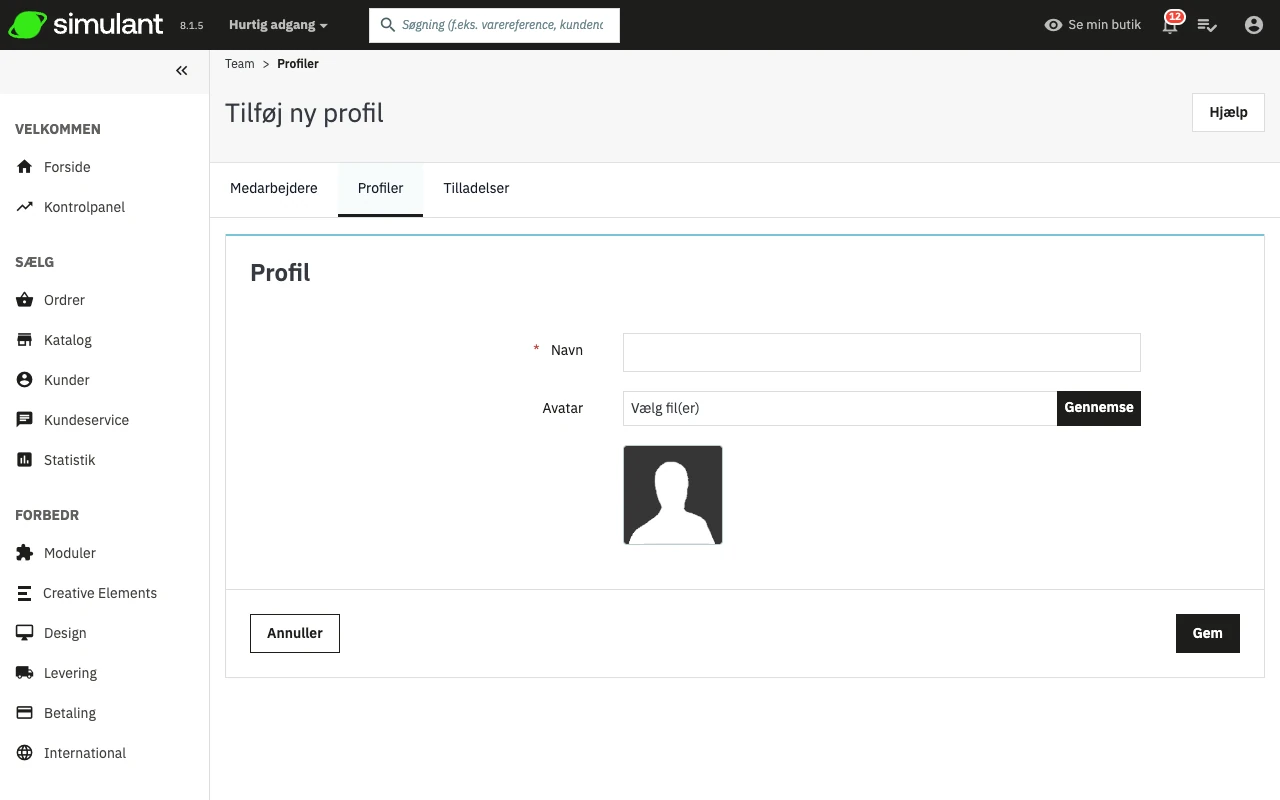The image size is (1280, 800).
Task: Click the user account avatar icon
Action: click(1253, 25)
